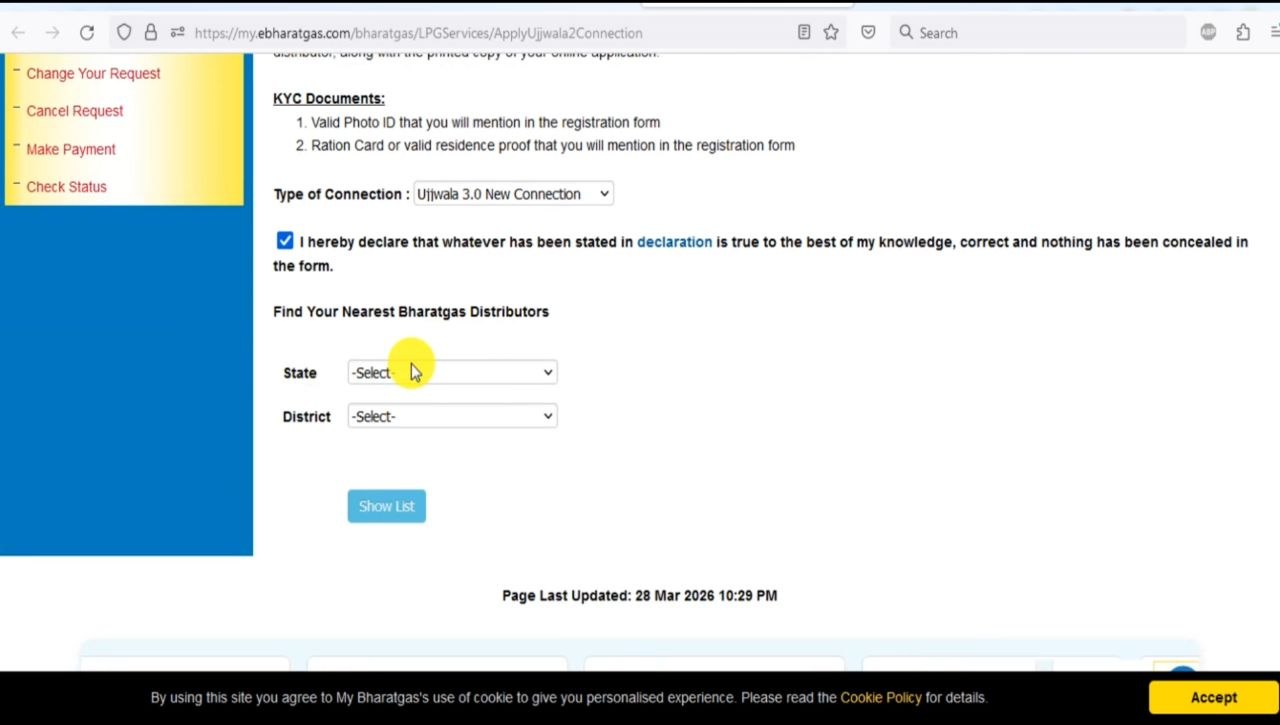
Task: Go to Make Payment in sidebar
Action: [x=71, y=149]
